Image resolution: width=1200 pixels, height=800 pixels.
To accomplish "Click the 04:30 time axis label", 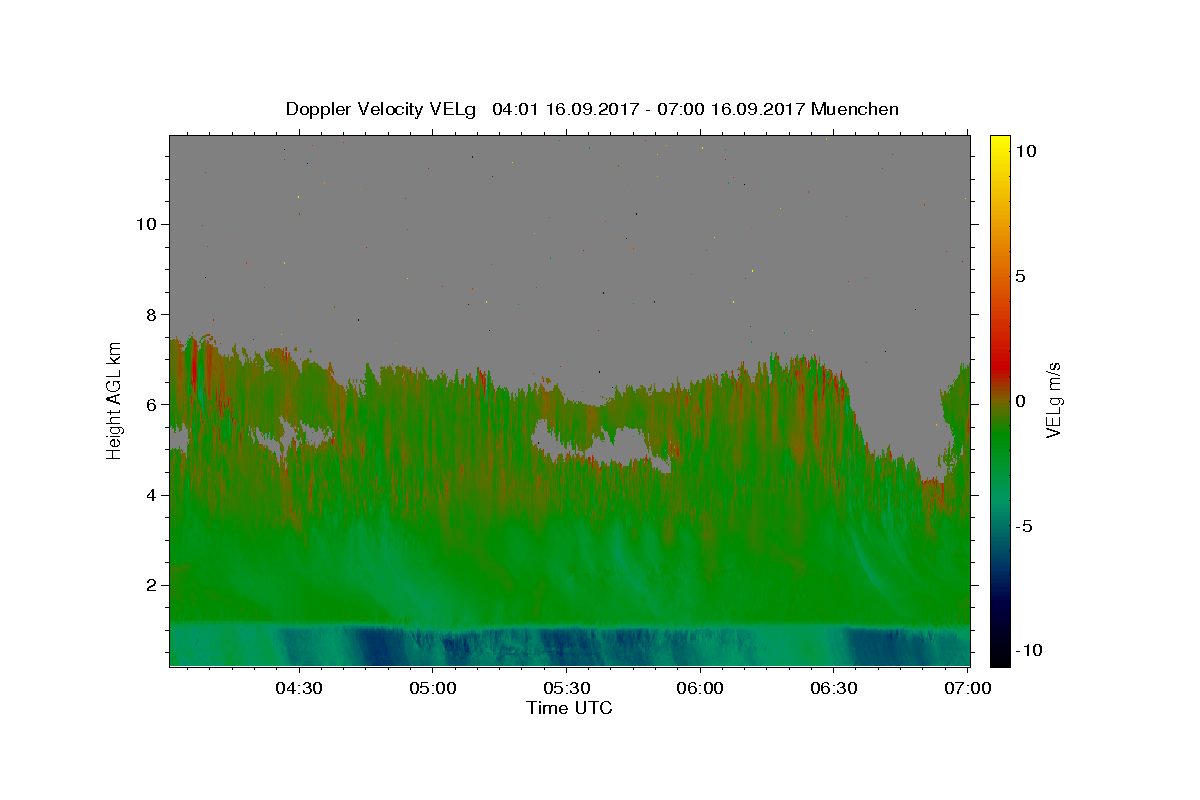I will click(x=299, y=688).
